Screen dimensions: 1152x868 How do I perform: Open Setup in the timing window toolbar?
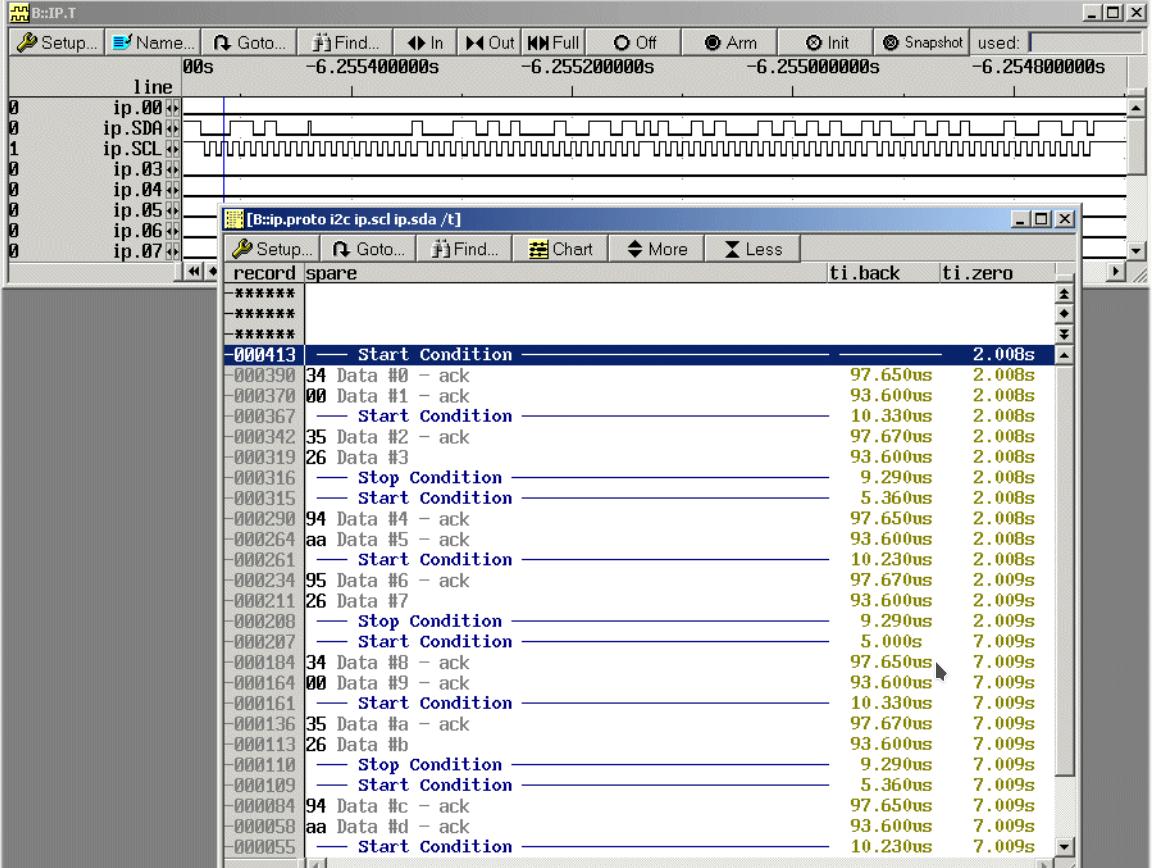coord(55,43)
